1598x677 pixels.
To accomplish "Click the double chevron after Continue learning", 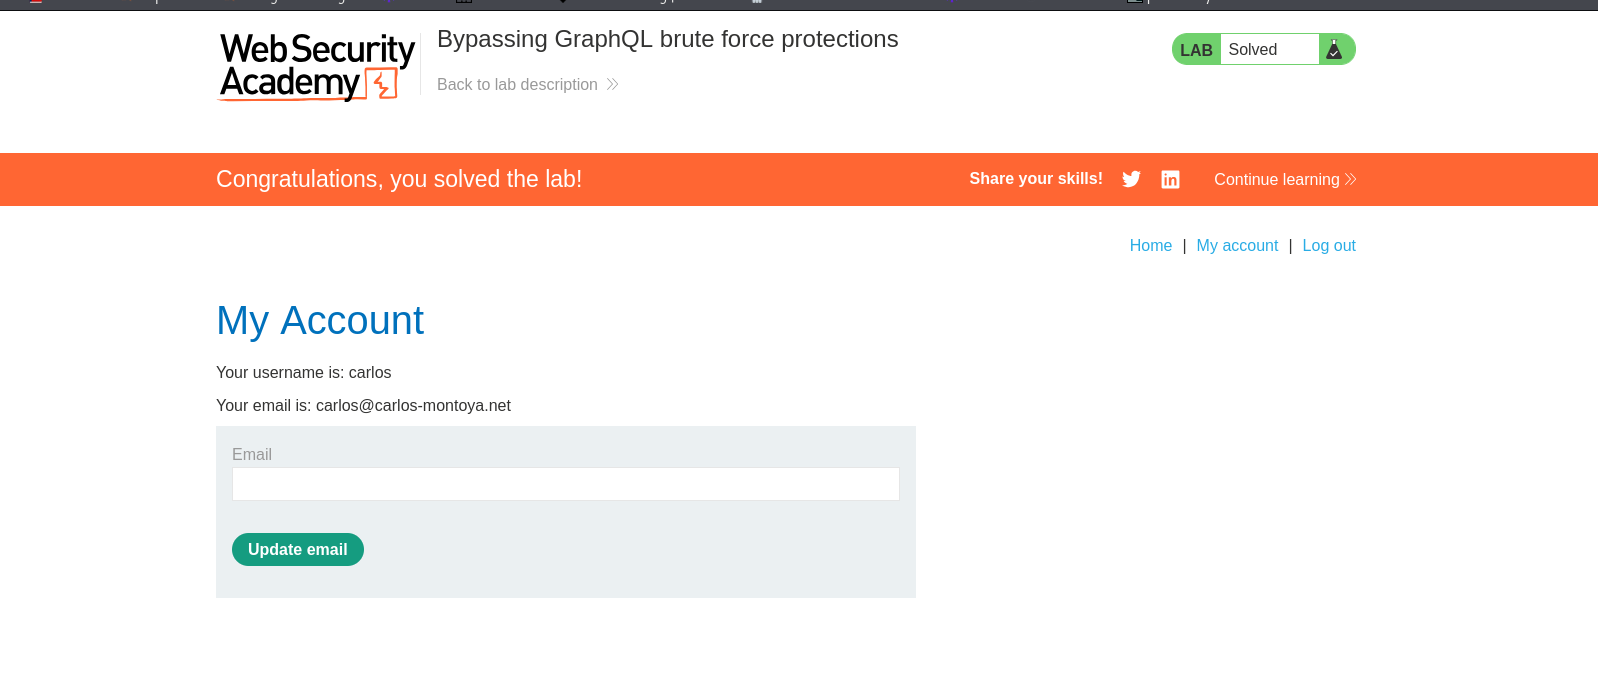I will pos(1351,179).
